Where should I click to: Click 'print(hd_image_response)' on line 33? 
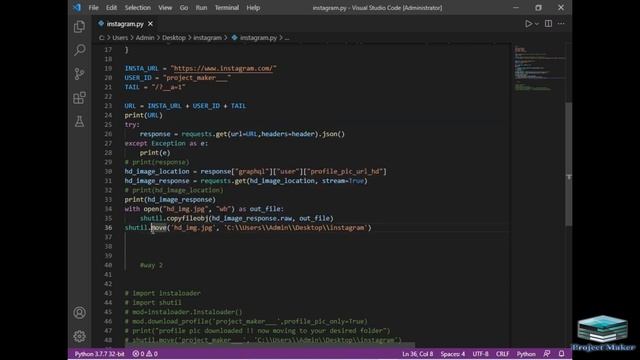point(170,200)
